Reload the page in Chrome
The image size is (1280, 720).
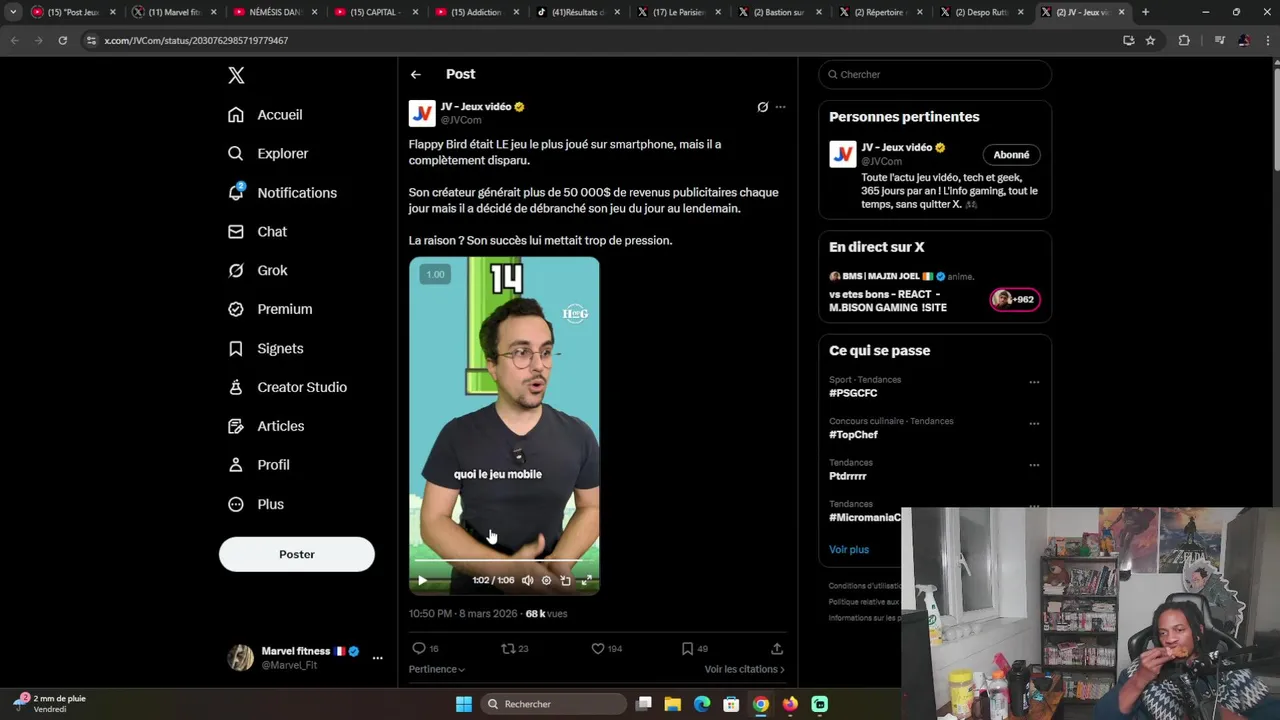tap(62, 40)
